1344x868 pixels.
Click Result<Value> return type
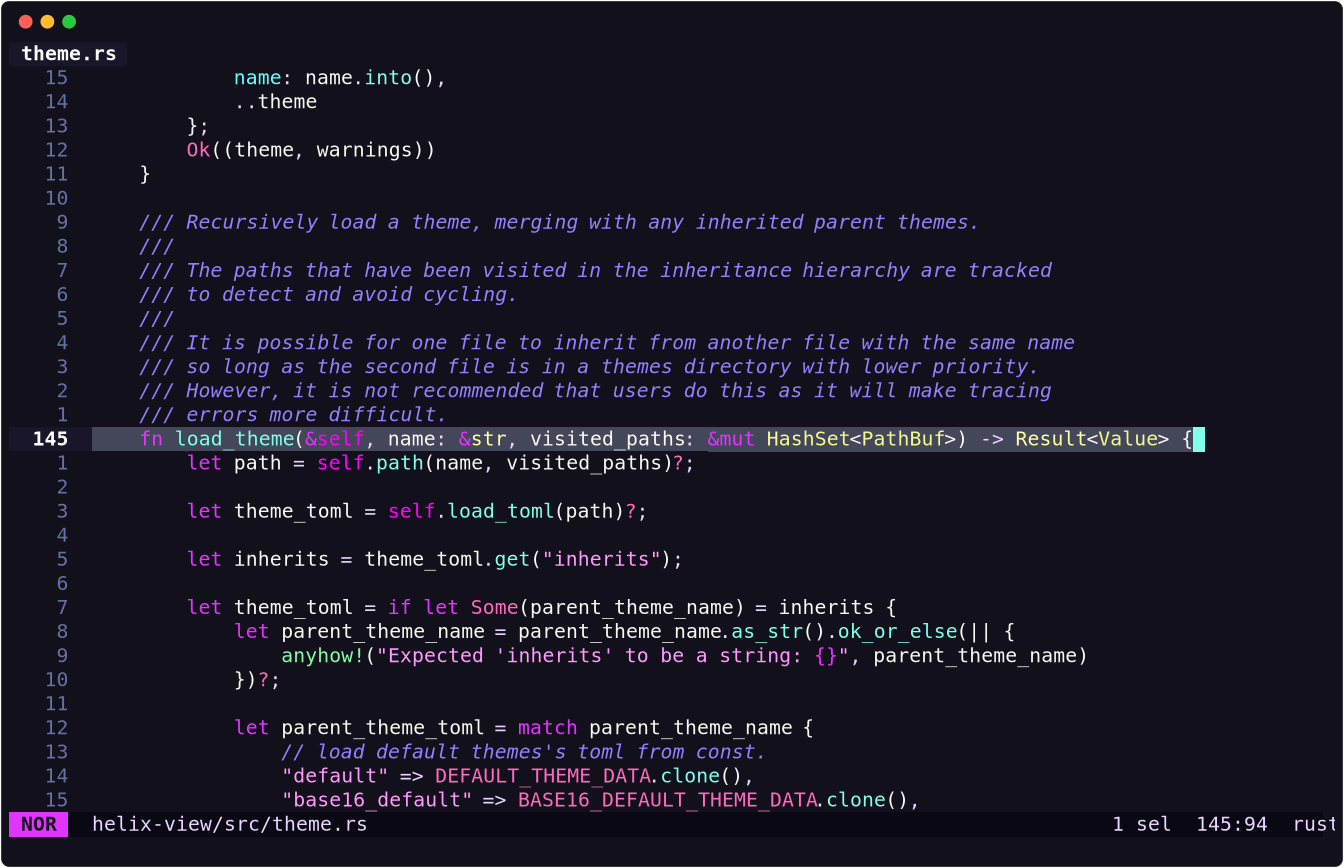(x=1092, y=439)
